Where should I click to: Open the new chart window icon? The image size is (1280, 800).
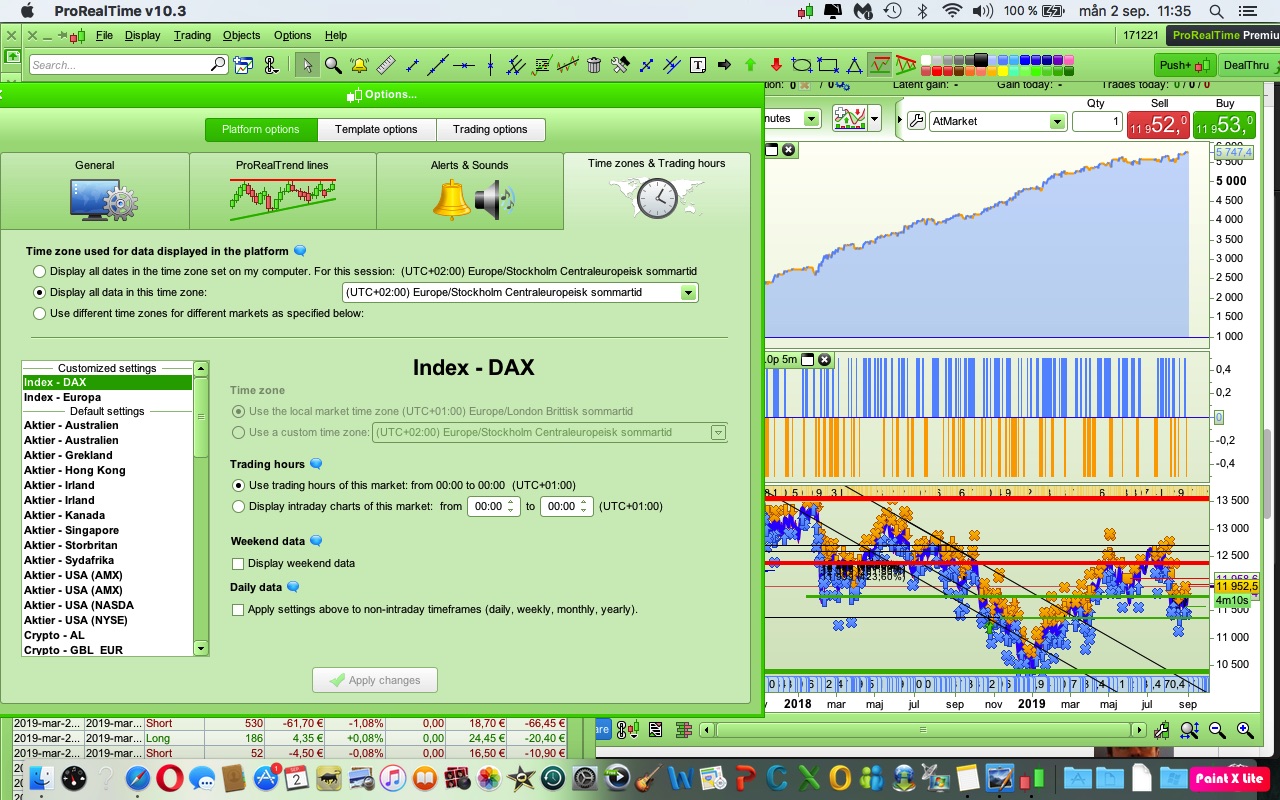244,65
